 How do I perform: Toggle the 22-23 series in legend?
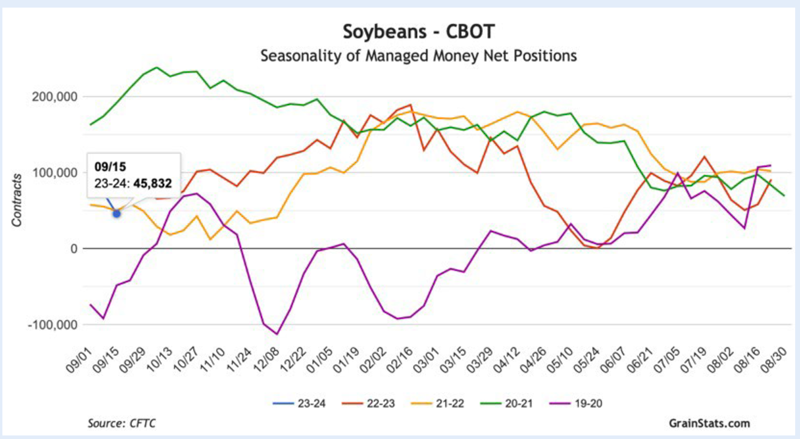tap(368, 403)
